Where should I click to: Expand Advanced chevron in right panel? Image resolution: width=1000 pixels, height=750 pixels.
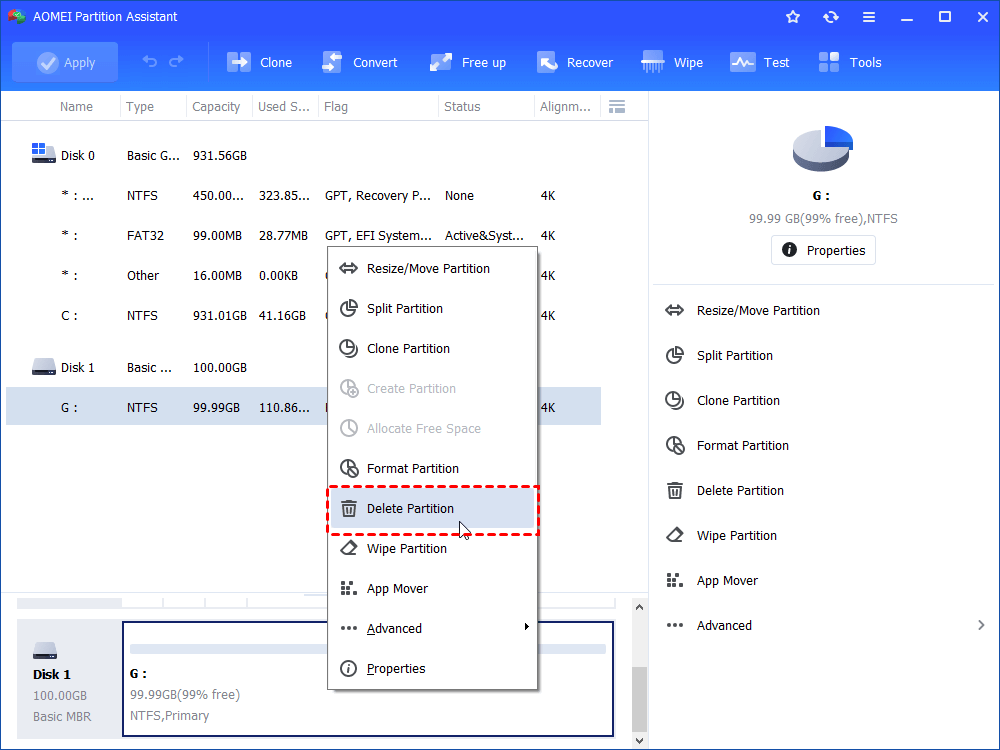click(981, 626)
